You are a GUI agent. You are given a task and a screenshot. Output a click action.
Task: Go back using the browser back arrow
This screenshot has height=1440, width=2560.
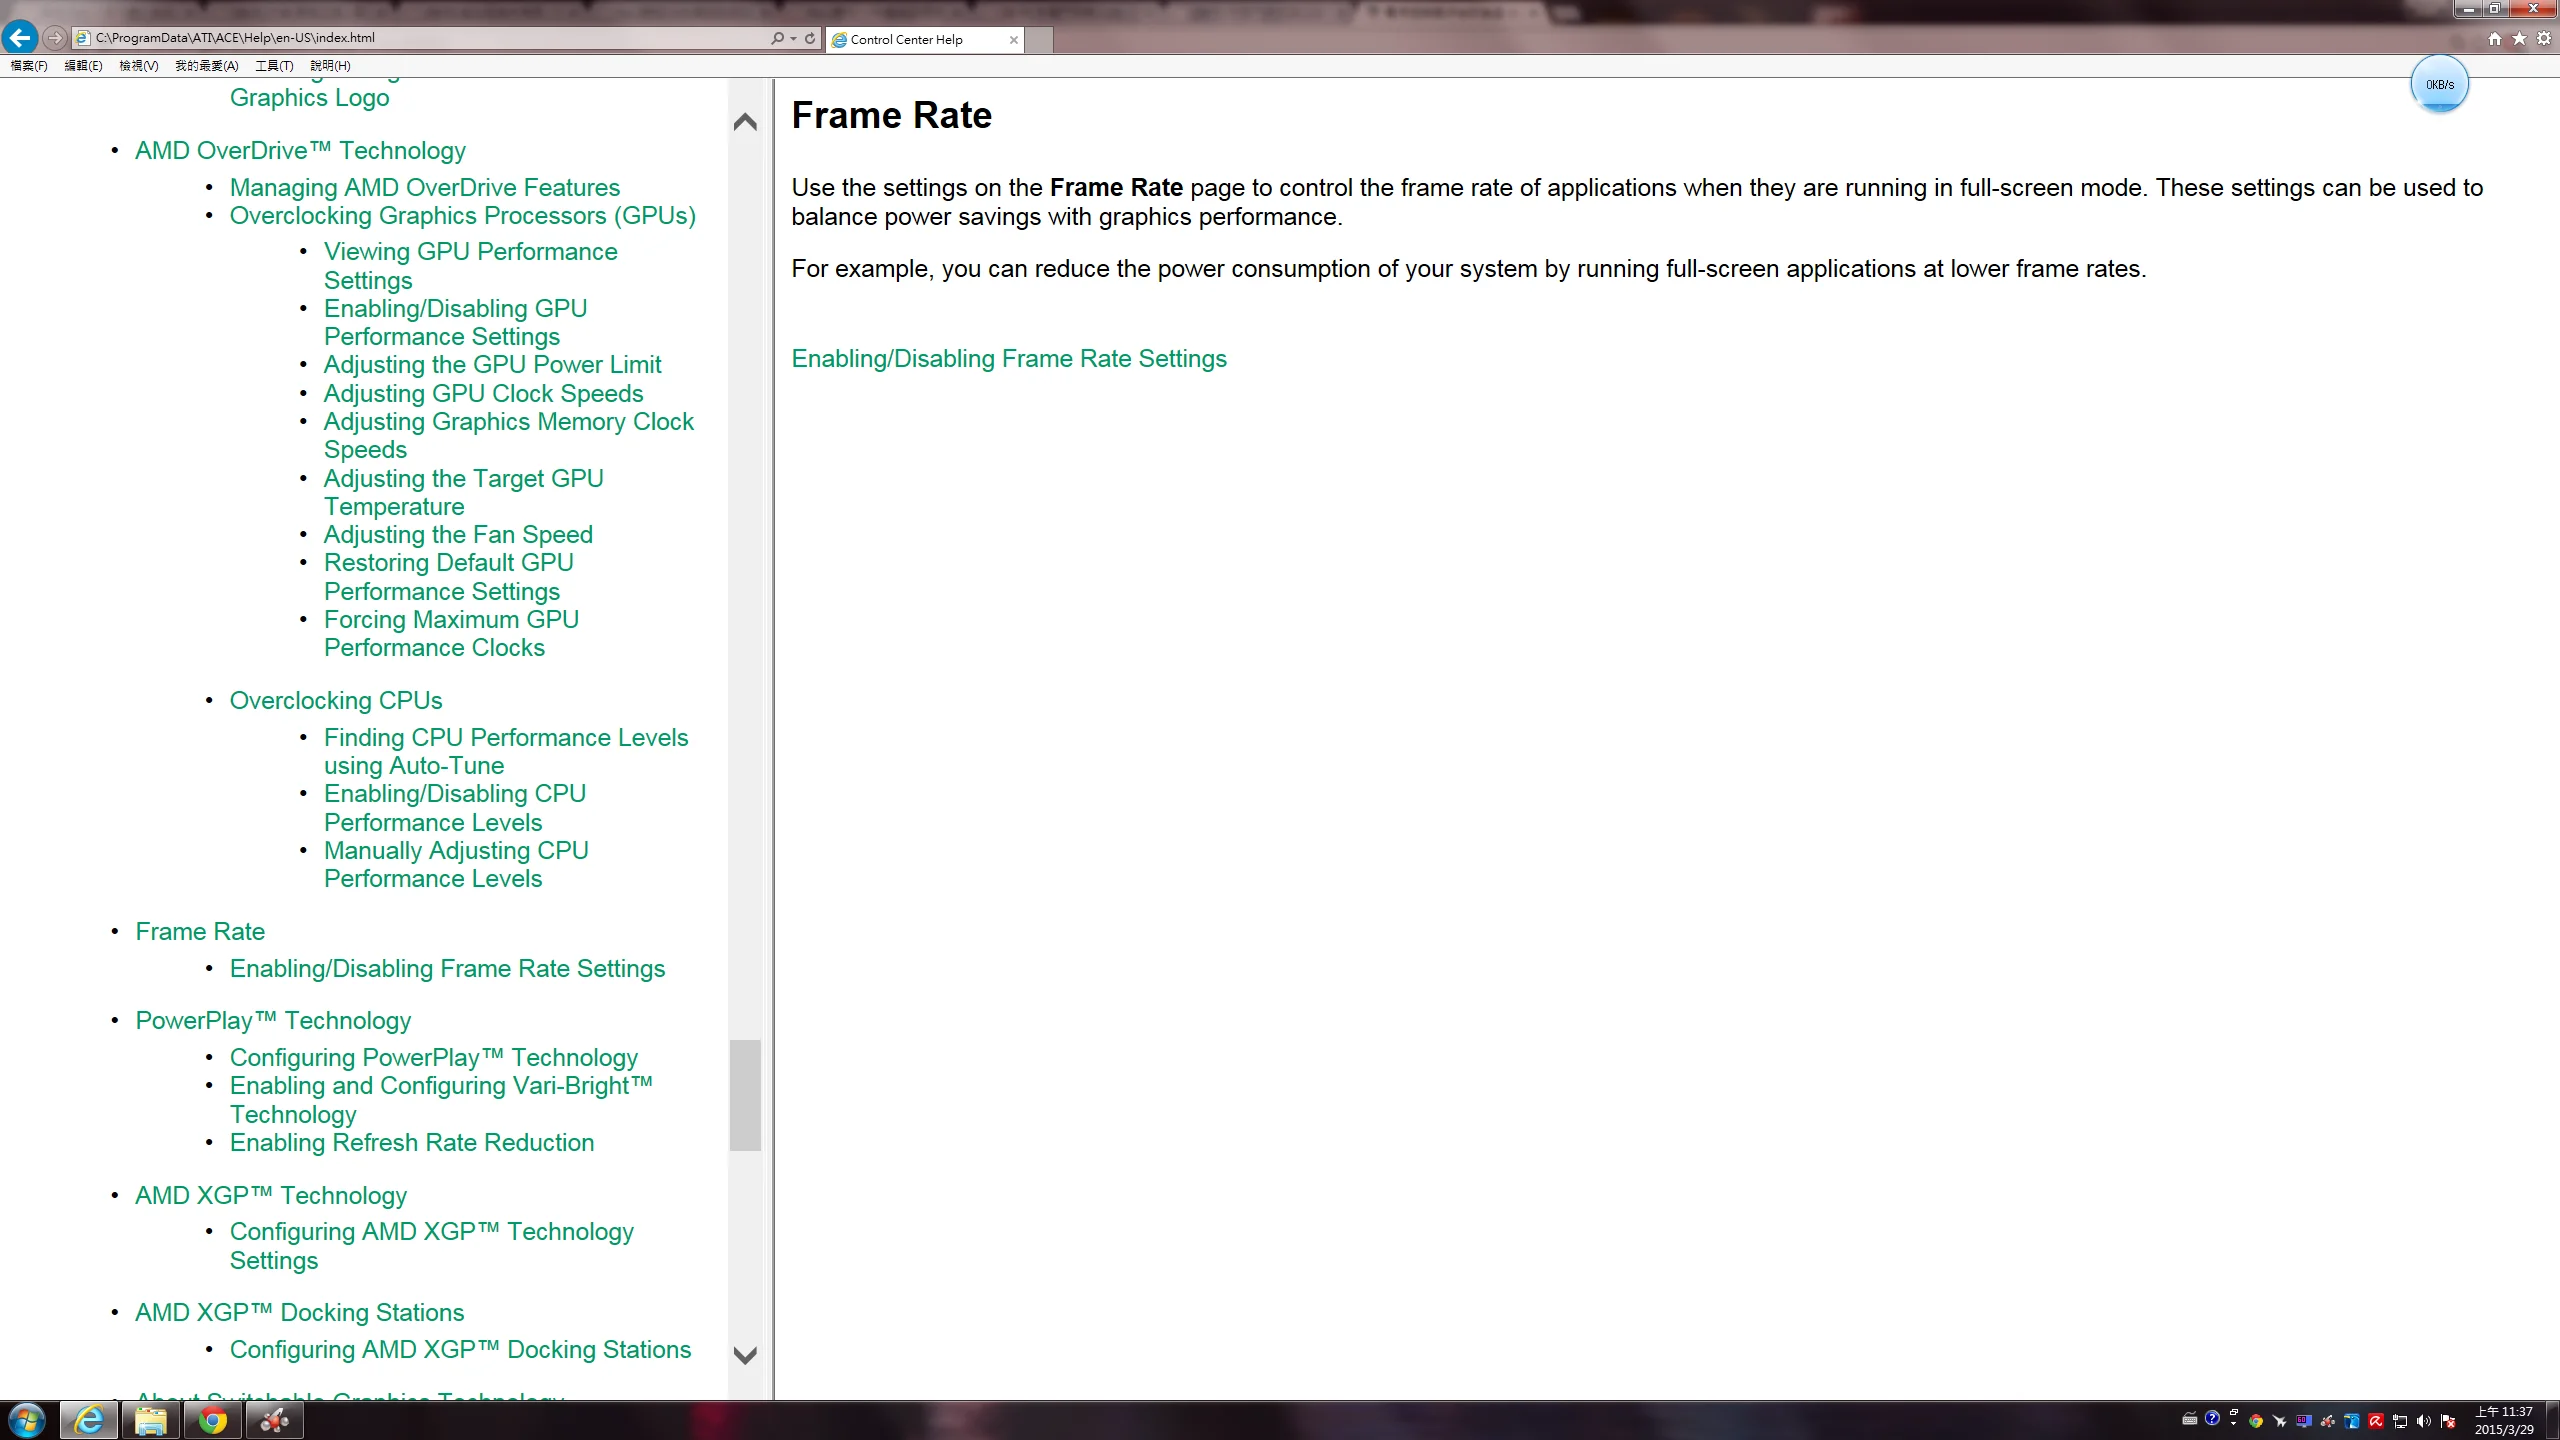tap(20, 38)
